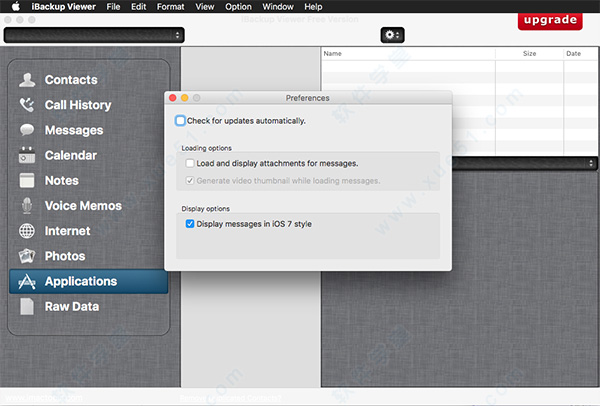Screen dimensions: 600x406
Task: Click the red upgrade button
Action: (550, 21)
